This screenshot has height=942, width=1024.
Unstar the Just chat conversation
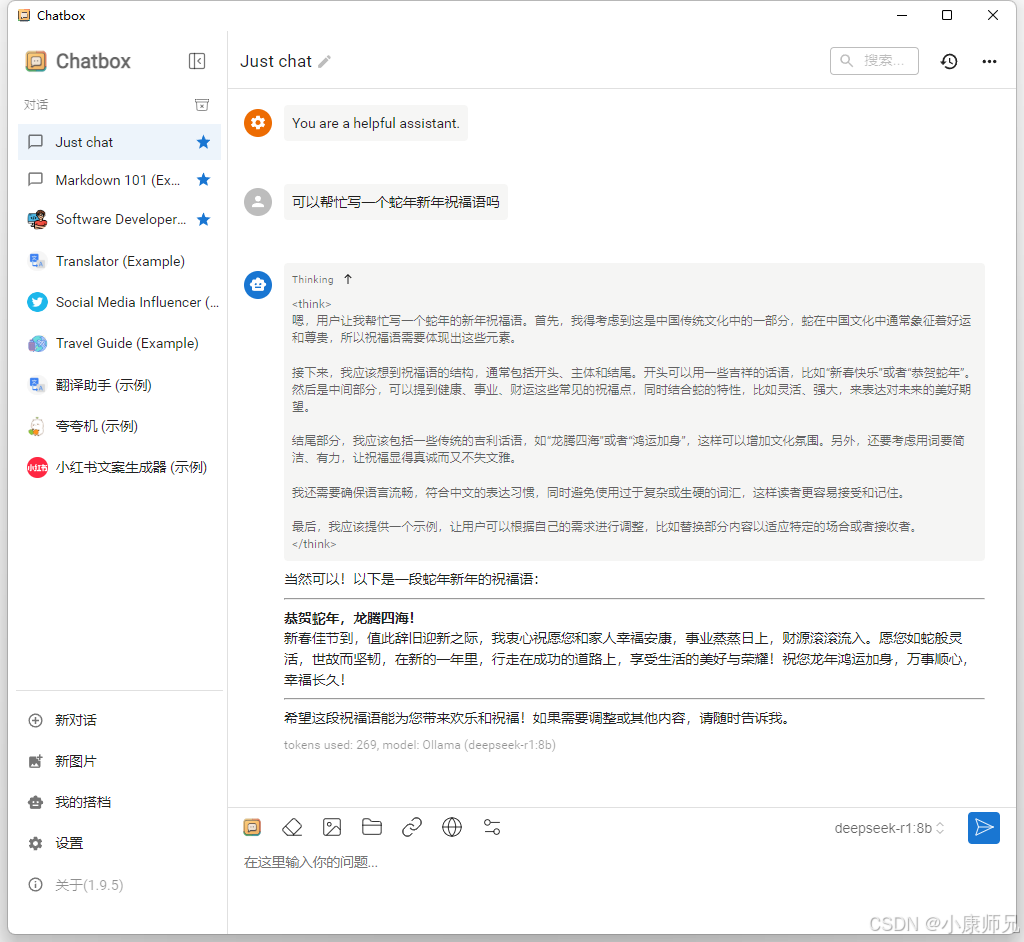point(204,142)
